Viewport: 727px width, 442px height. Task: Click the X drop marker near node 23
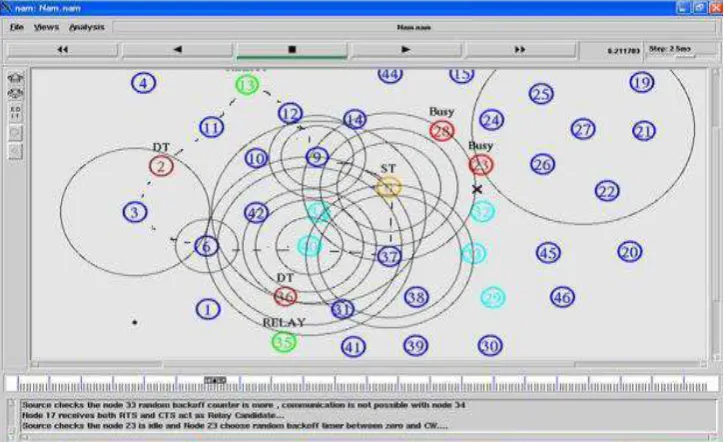(477, 189)
